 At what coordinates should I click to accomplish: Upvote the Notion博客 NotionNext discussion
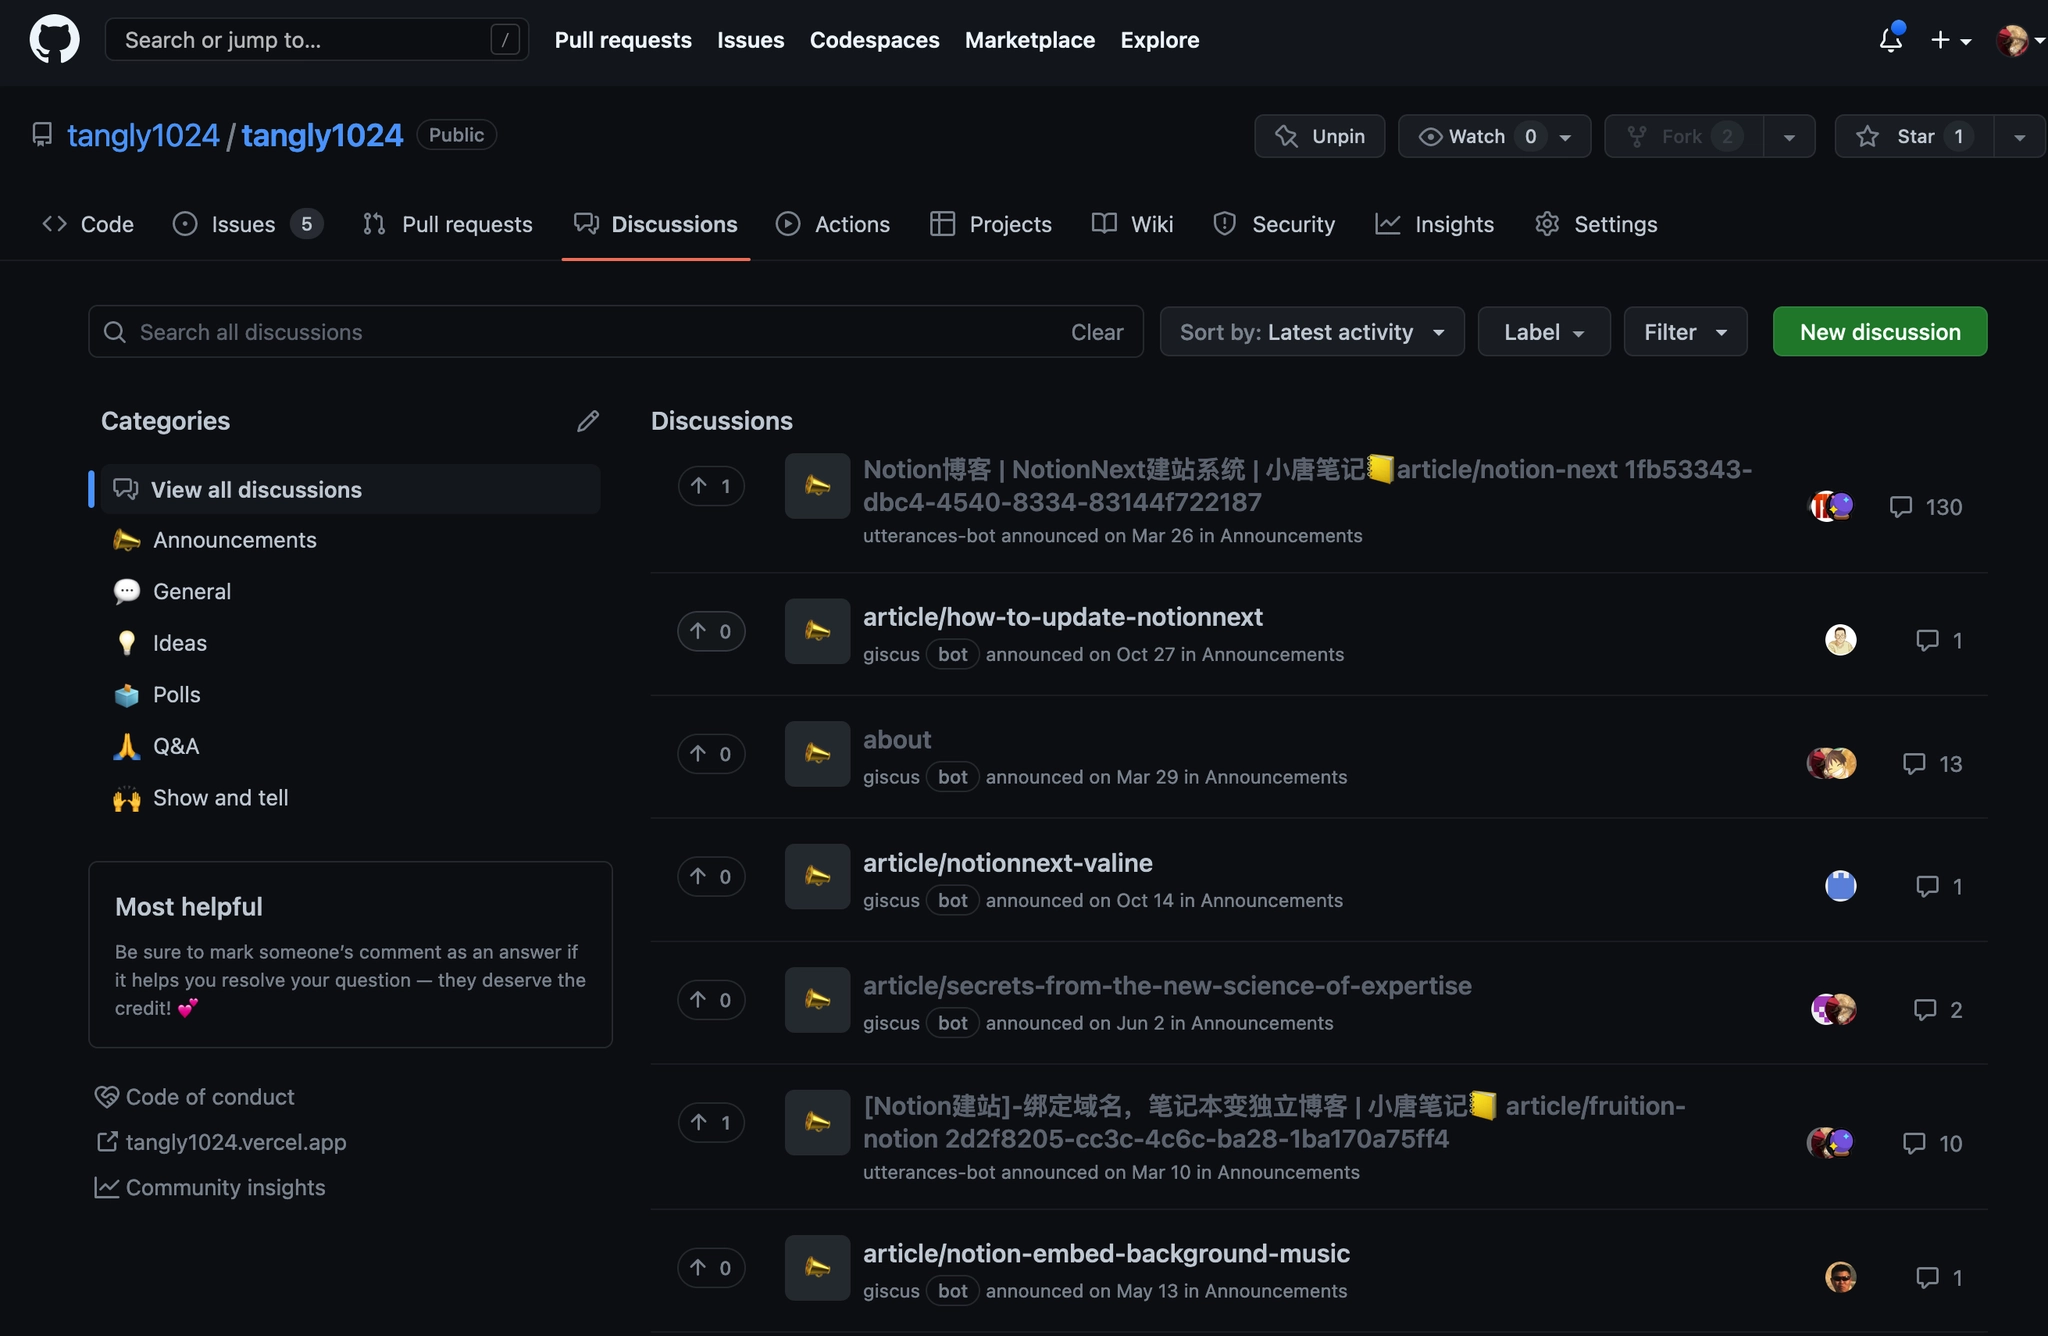tap(711, 487)
